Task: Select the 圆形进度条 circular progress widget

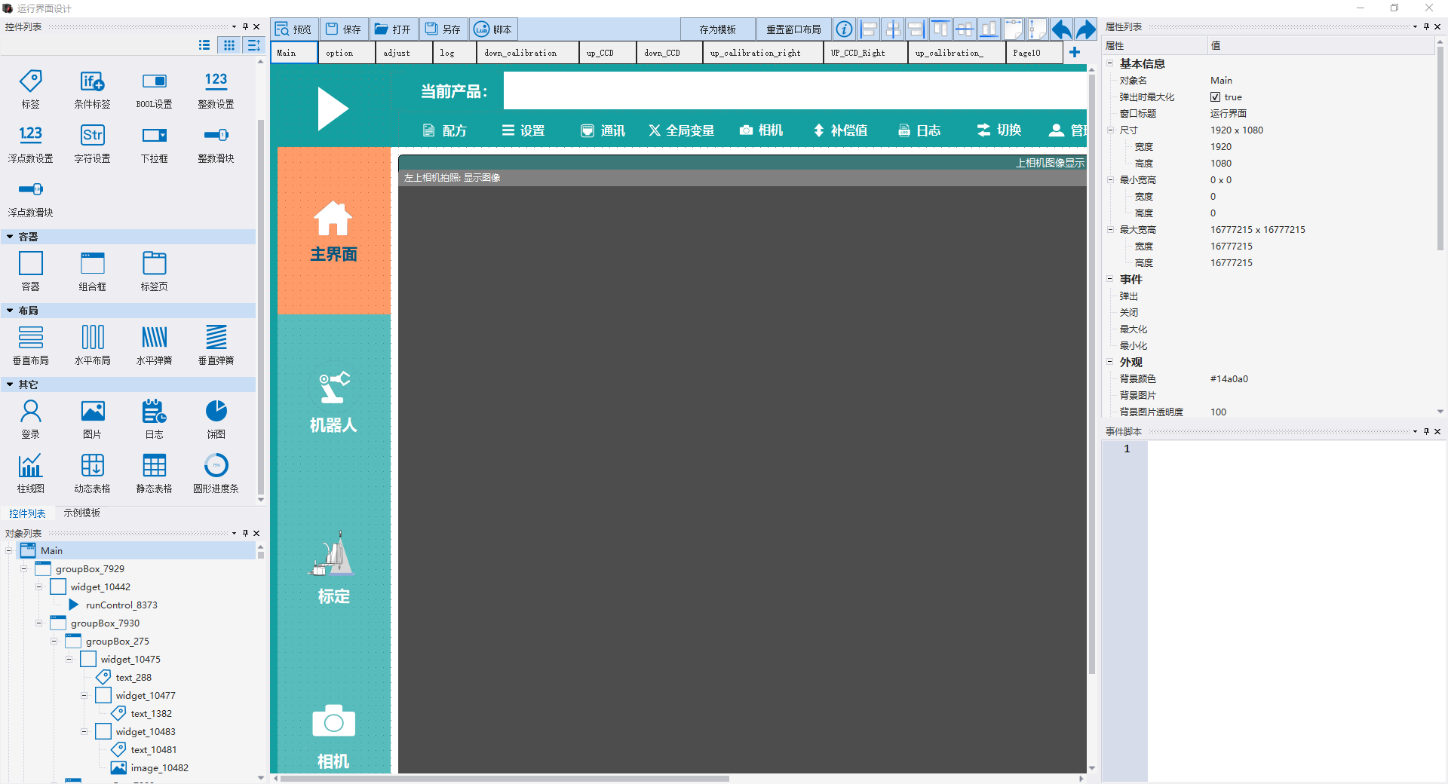Action: (x=216, y=472)
